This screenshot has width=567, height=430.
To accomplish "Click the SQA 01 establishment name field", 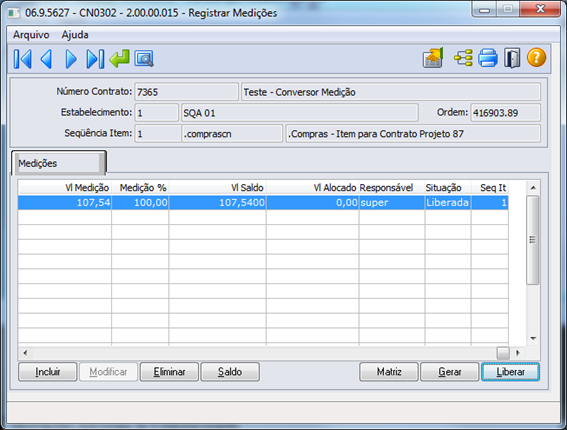I will tap(300, 113).
